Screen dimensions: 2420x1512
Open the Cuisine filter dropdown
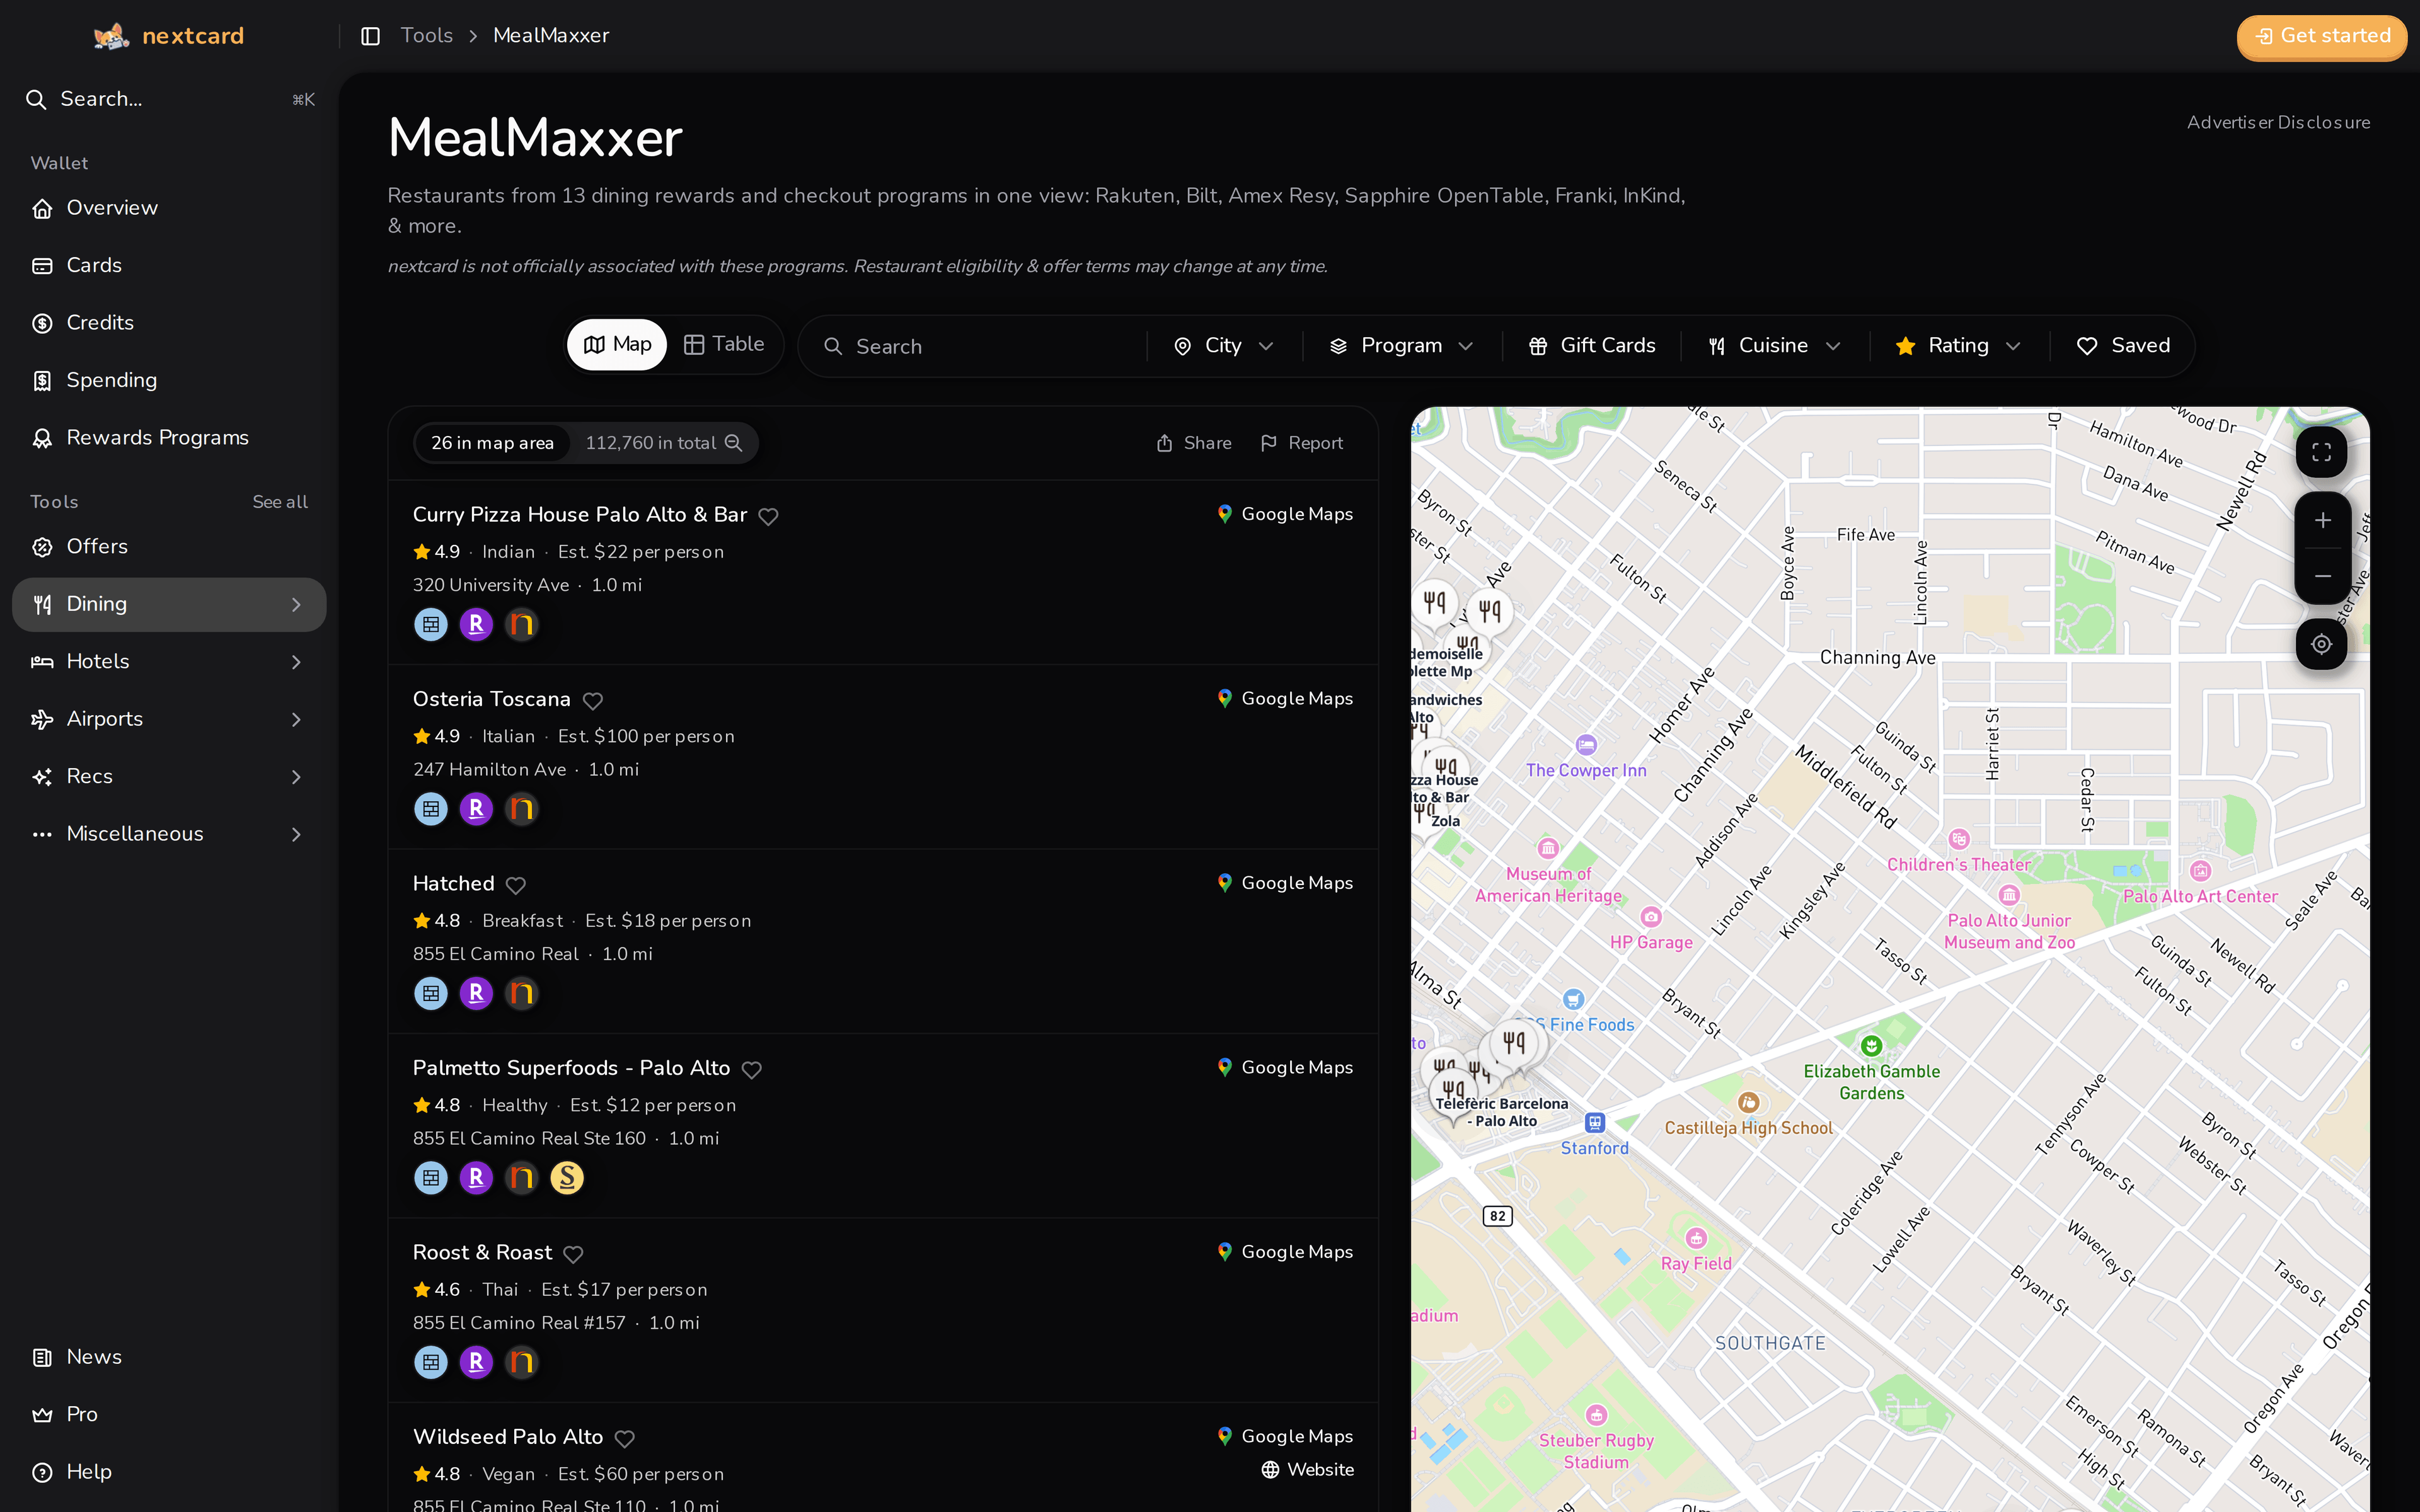1775,346
